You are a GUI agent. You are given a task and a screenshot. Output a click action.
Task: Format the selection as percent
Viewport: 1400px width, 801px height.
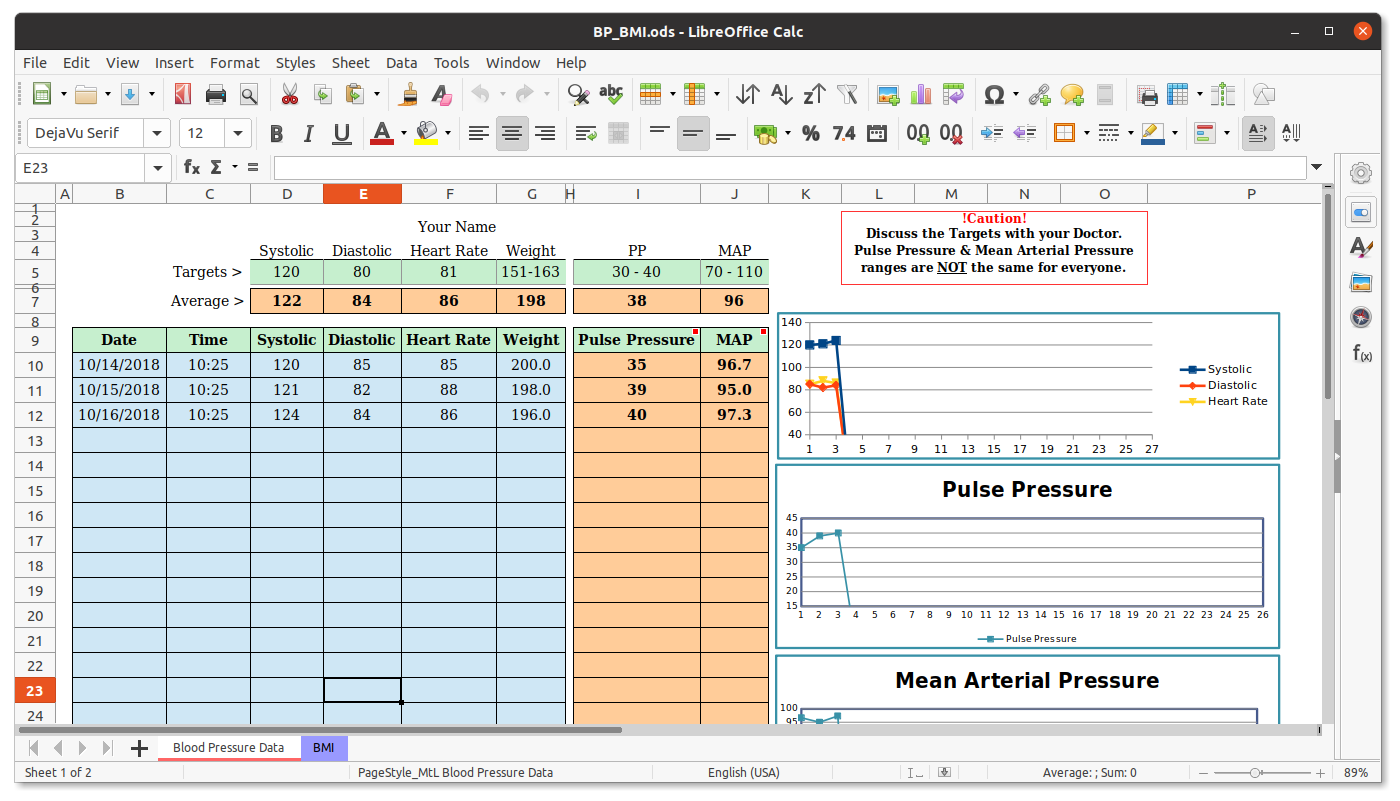tap(810, 133)
